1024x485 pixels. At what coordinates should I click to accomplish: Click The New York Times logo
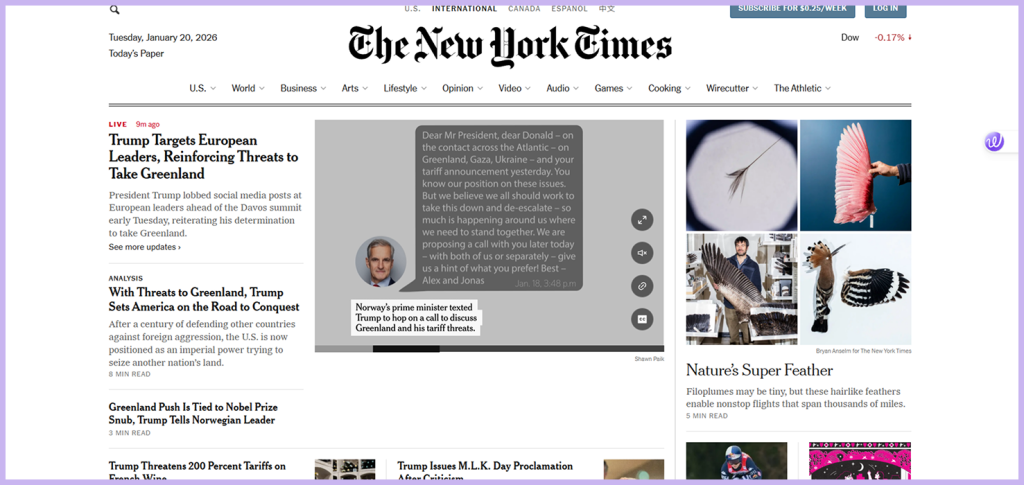click(x=510, y=46)
